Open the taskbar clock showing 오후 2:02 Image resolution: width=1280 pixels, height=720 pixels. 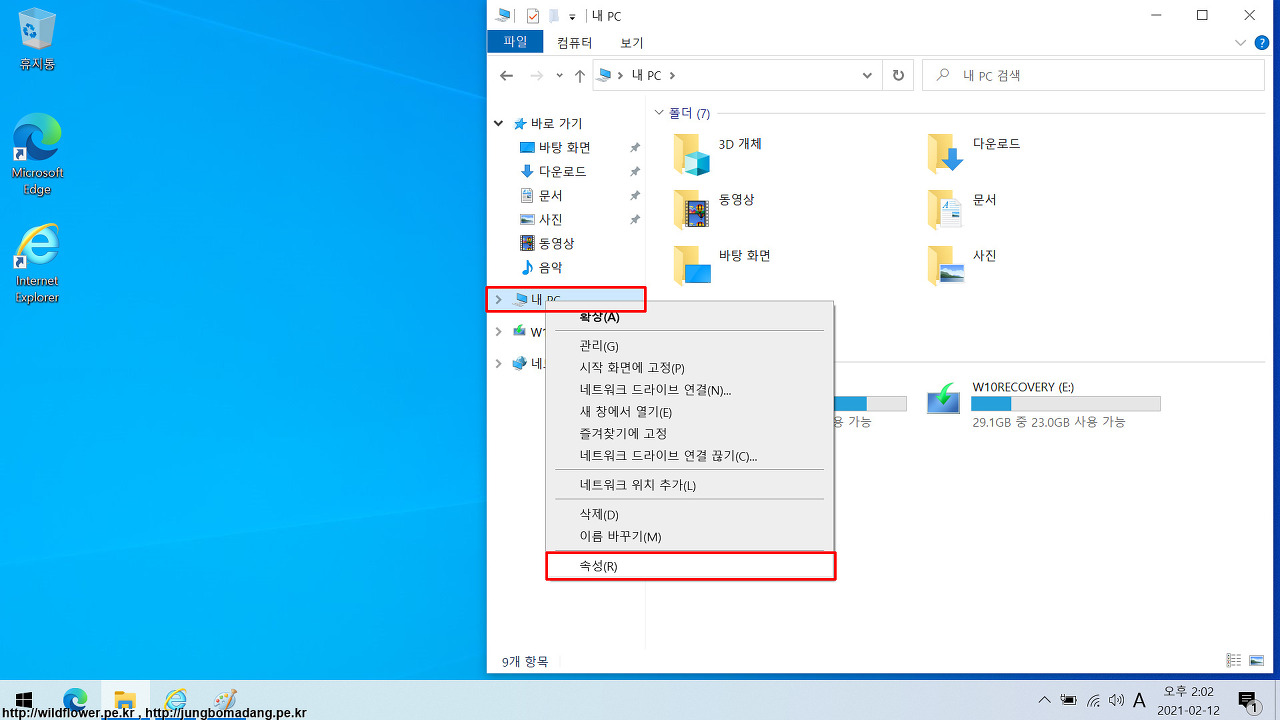point(1188,700)
